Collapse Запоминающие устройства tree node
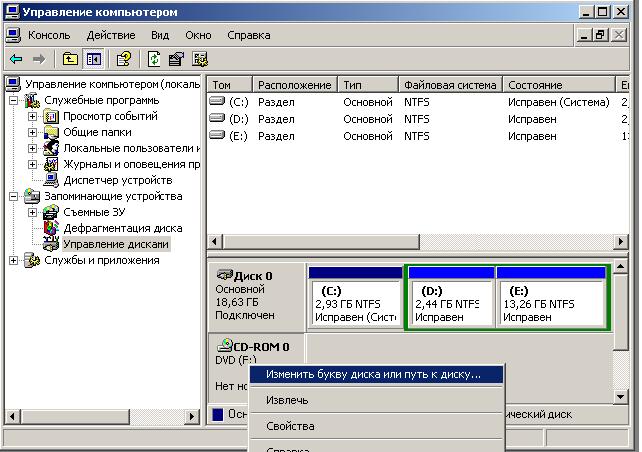The height and width of the screenshot is (452, 642). pyautogui.click(x=14, y=197)
